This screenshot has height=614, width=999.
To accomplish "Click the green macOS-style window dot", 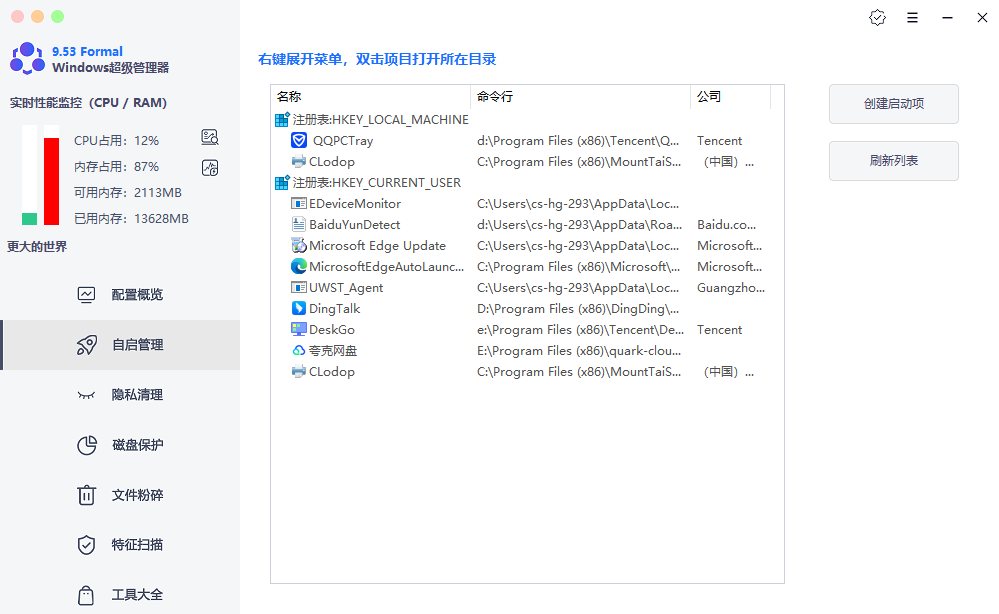I will coord(57,17).
